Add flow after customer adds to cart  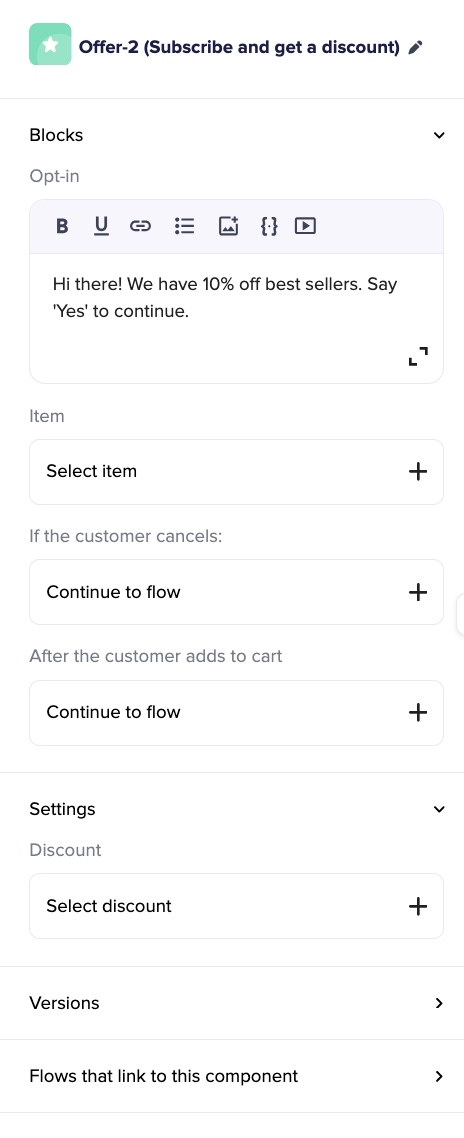tap(418, 713)
